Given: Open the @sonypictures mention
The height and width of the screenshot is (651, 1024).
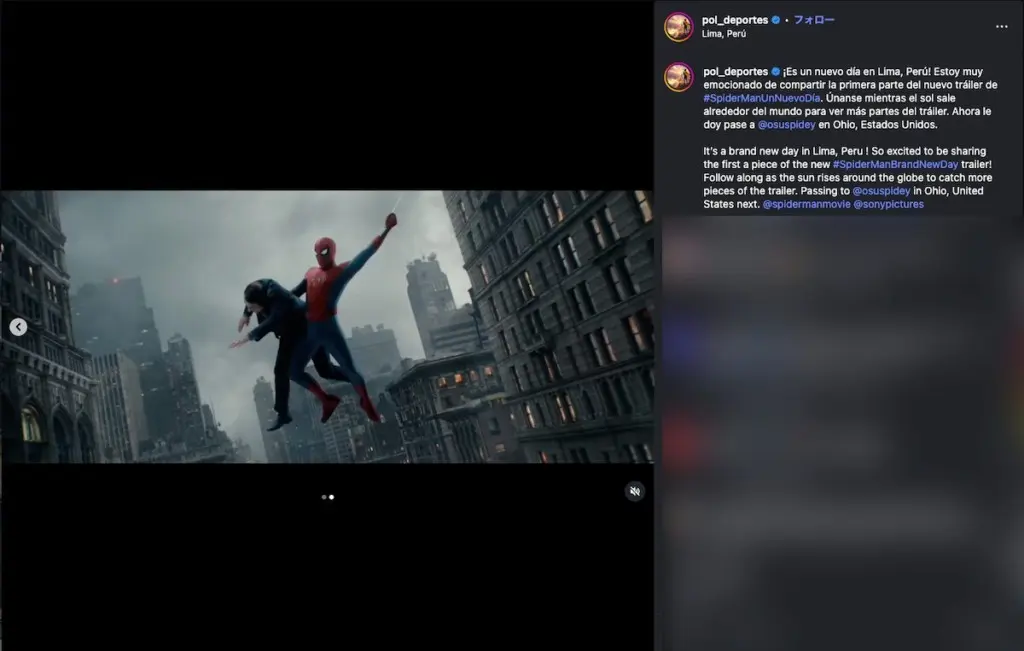Looking at the screenshot, I should click(888, 204).
